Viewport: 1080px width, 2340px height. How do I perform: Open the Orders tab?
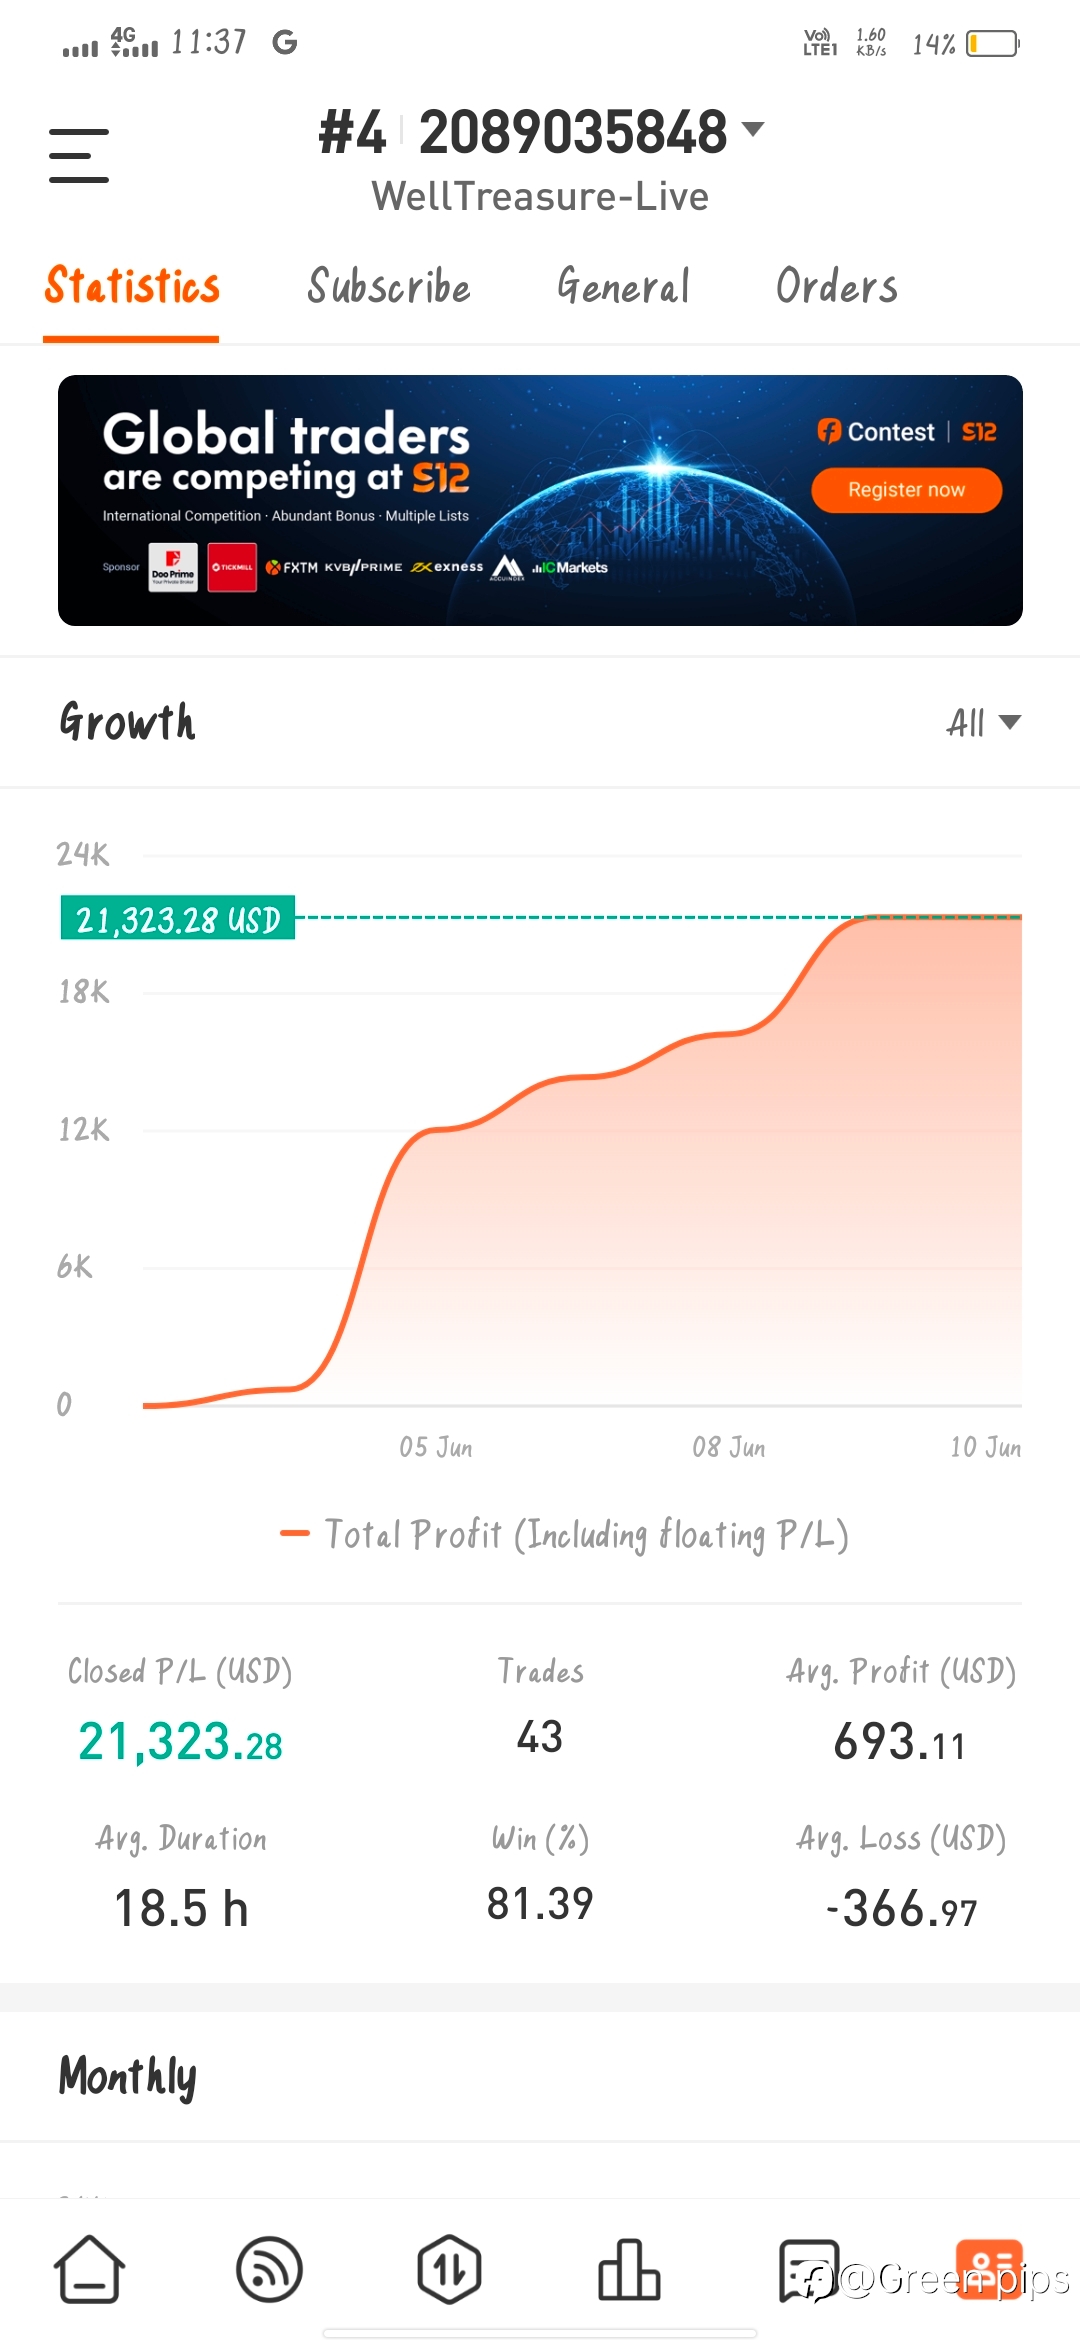[x=836, y=287]
